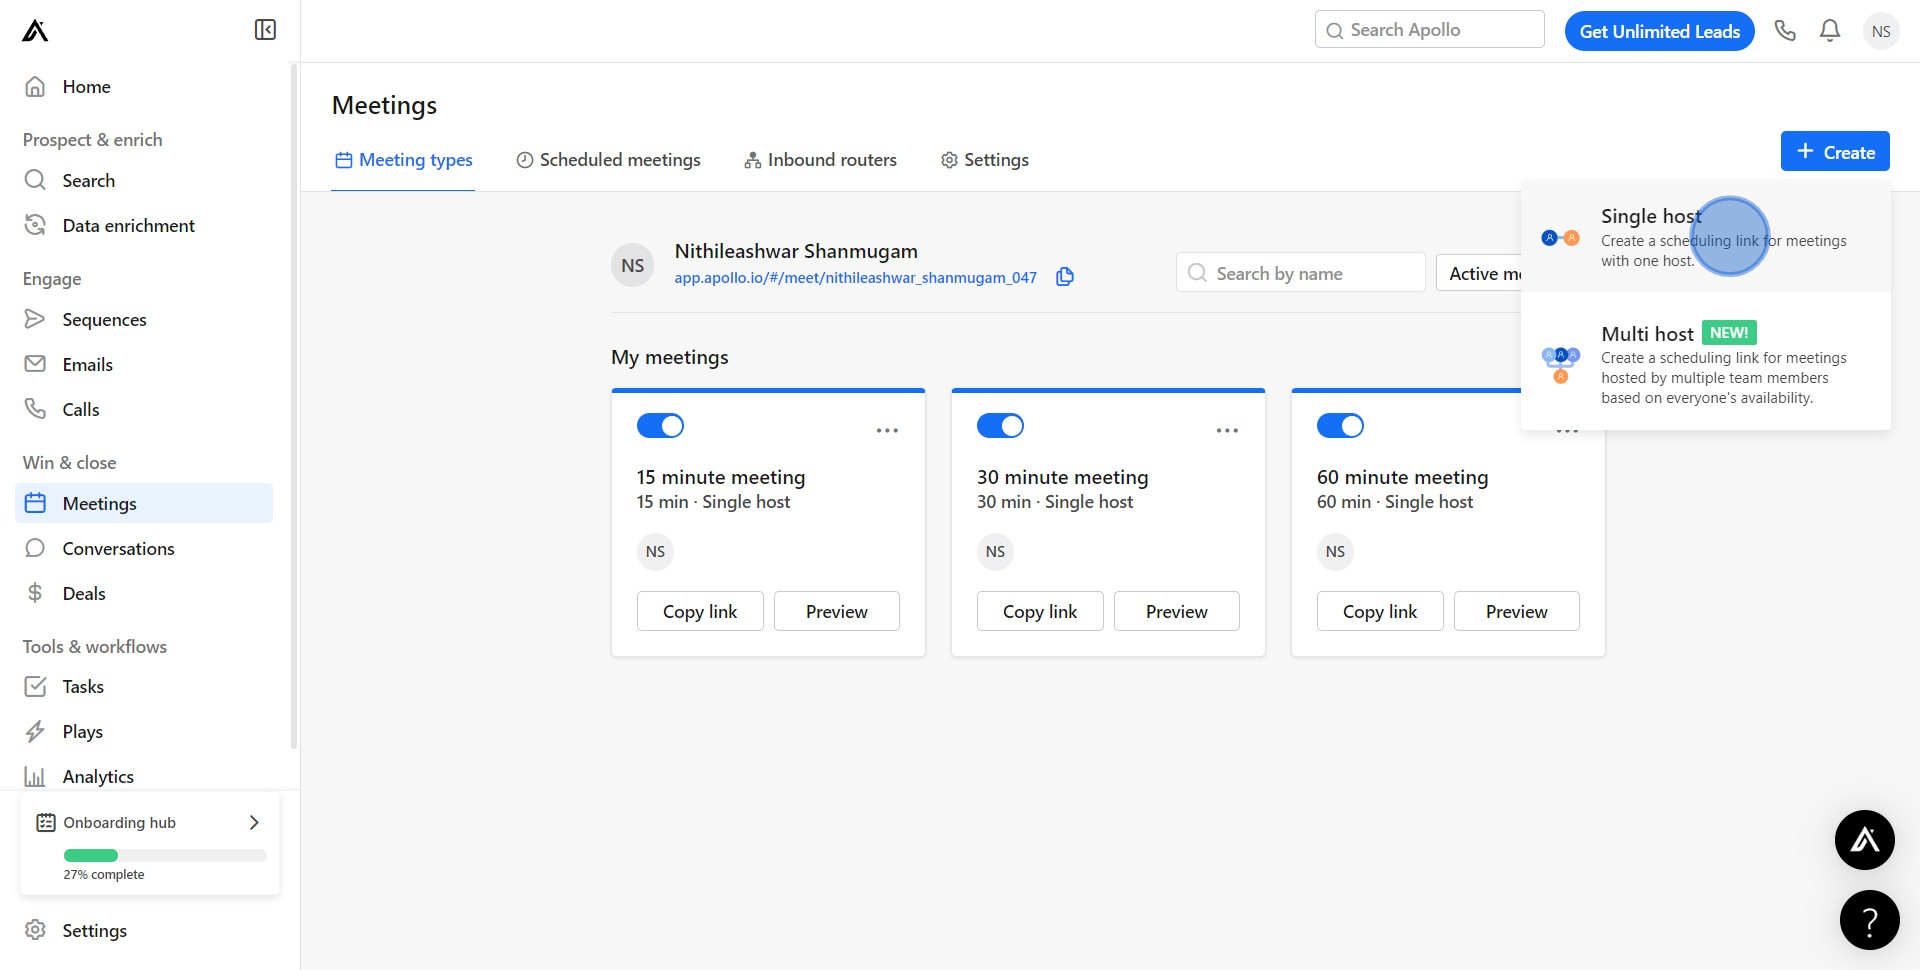Open Plays in the sidebar

pos(144,732)
